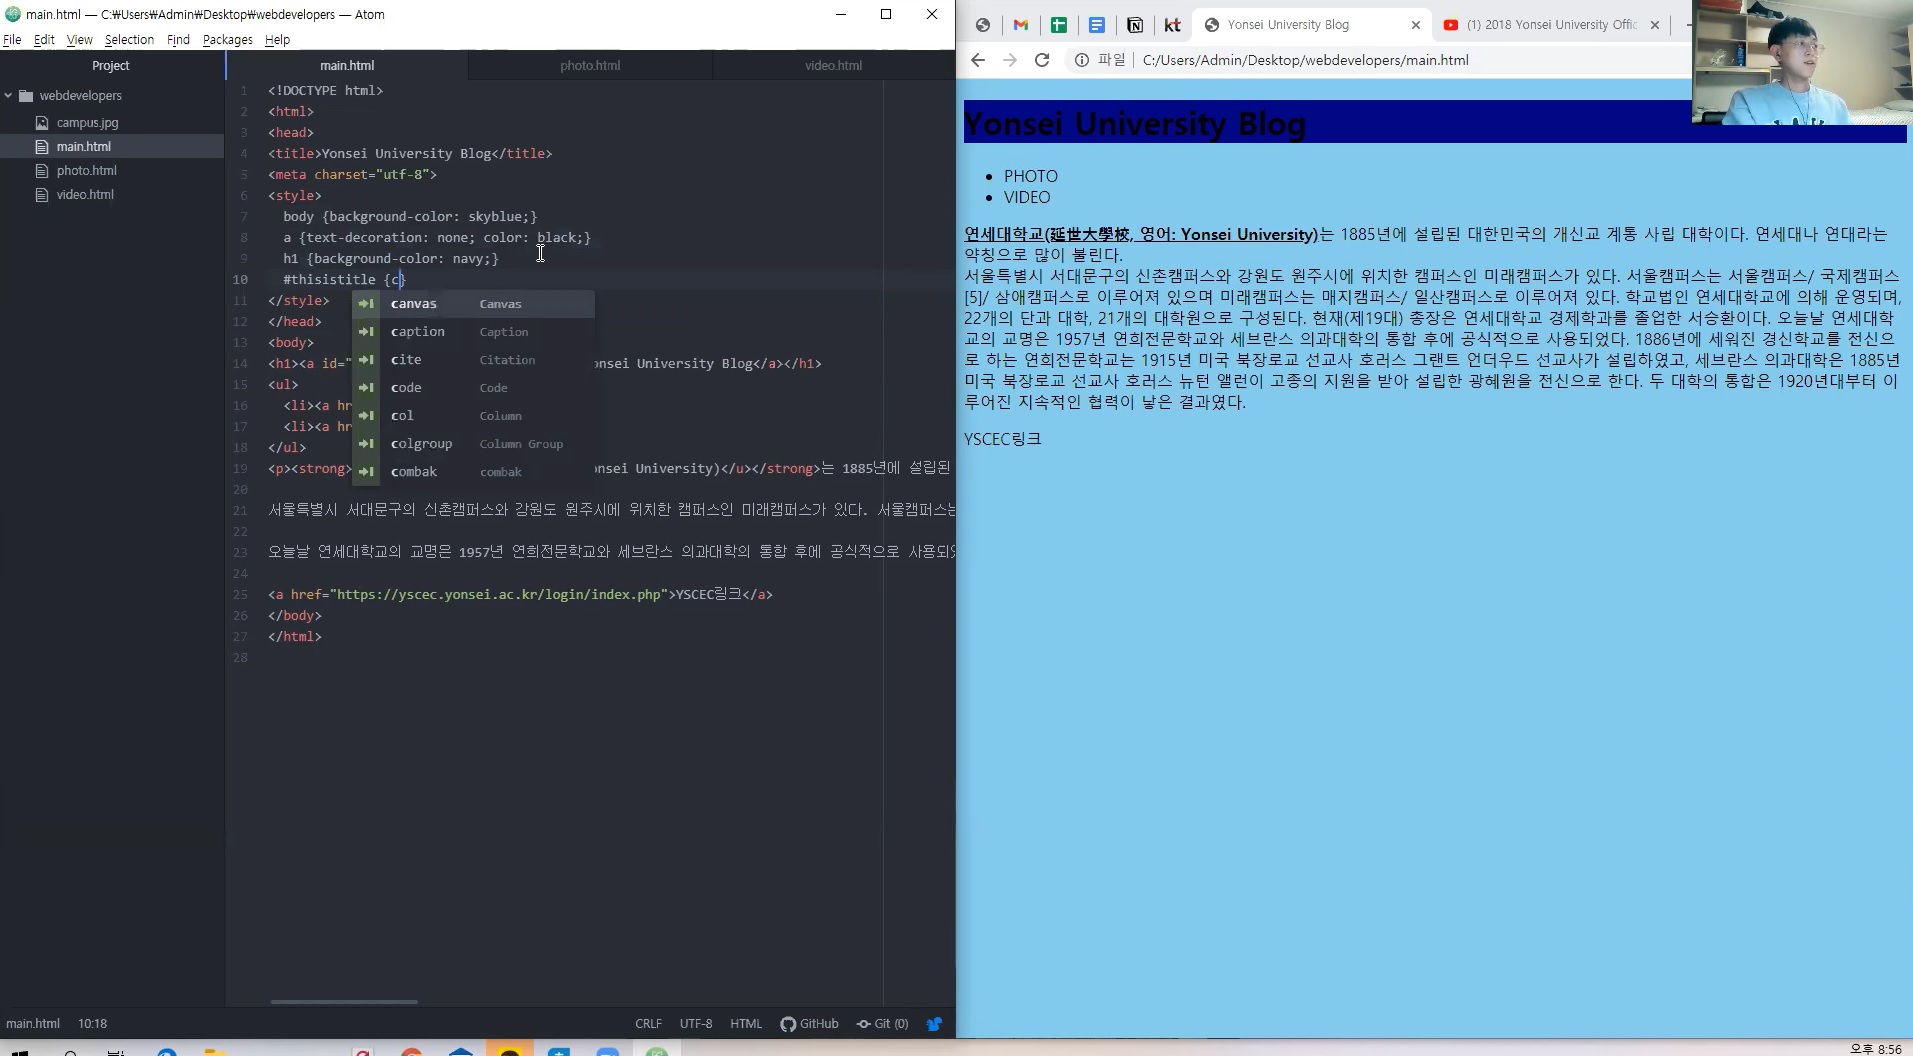Select the Project panel tab

(111, 65)
